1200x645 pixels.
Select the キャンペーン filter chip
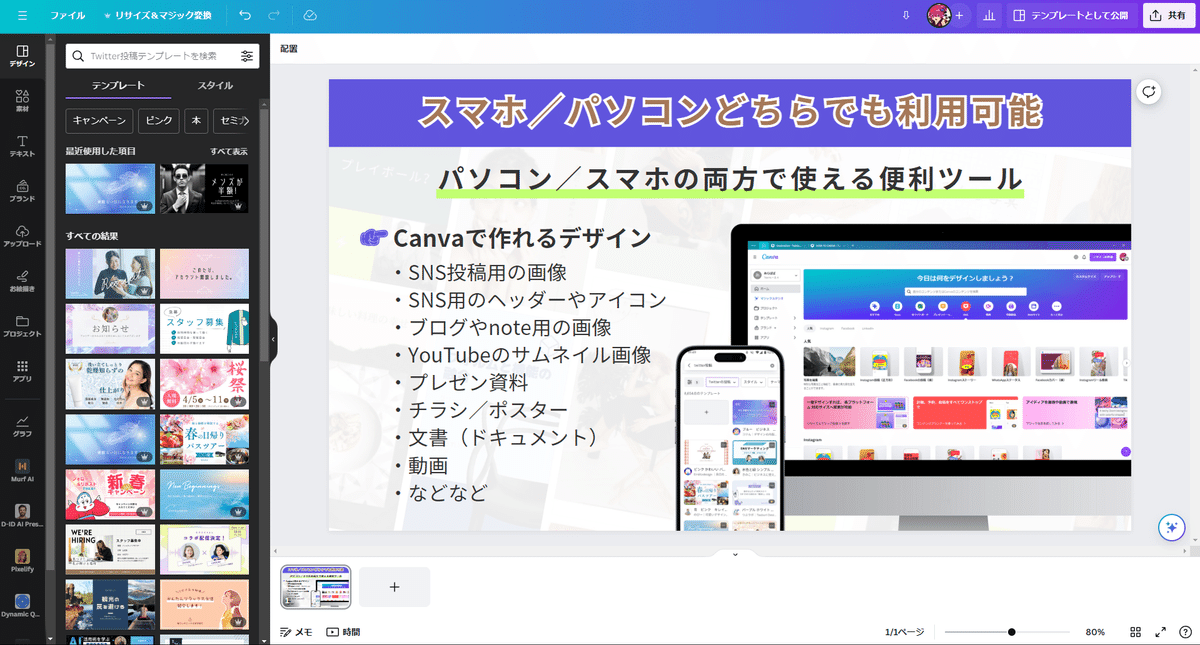tap(99, 121)
